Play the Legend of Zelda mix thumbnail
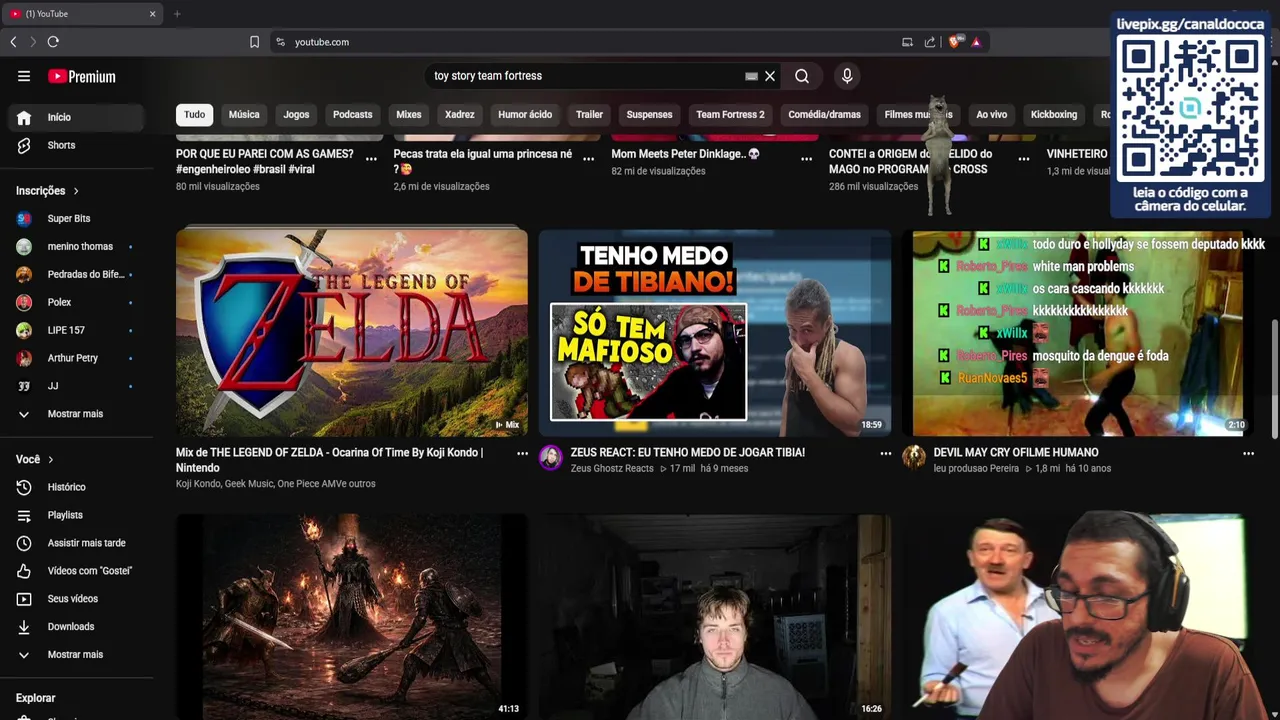The image size is (1280, 720). 352,333
